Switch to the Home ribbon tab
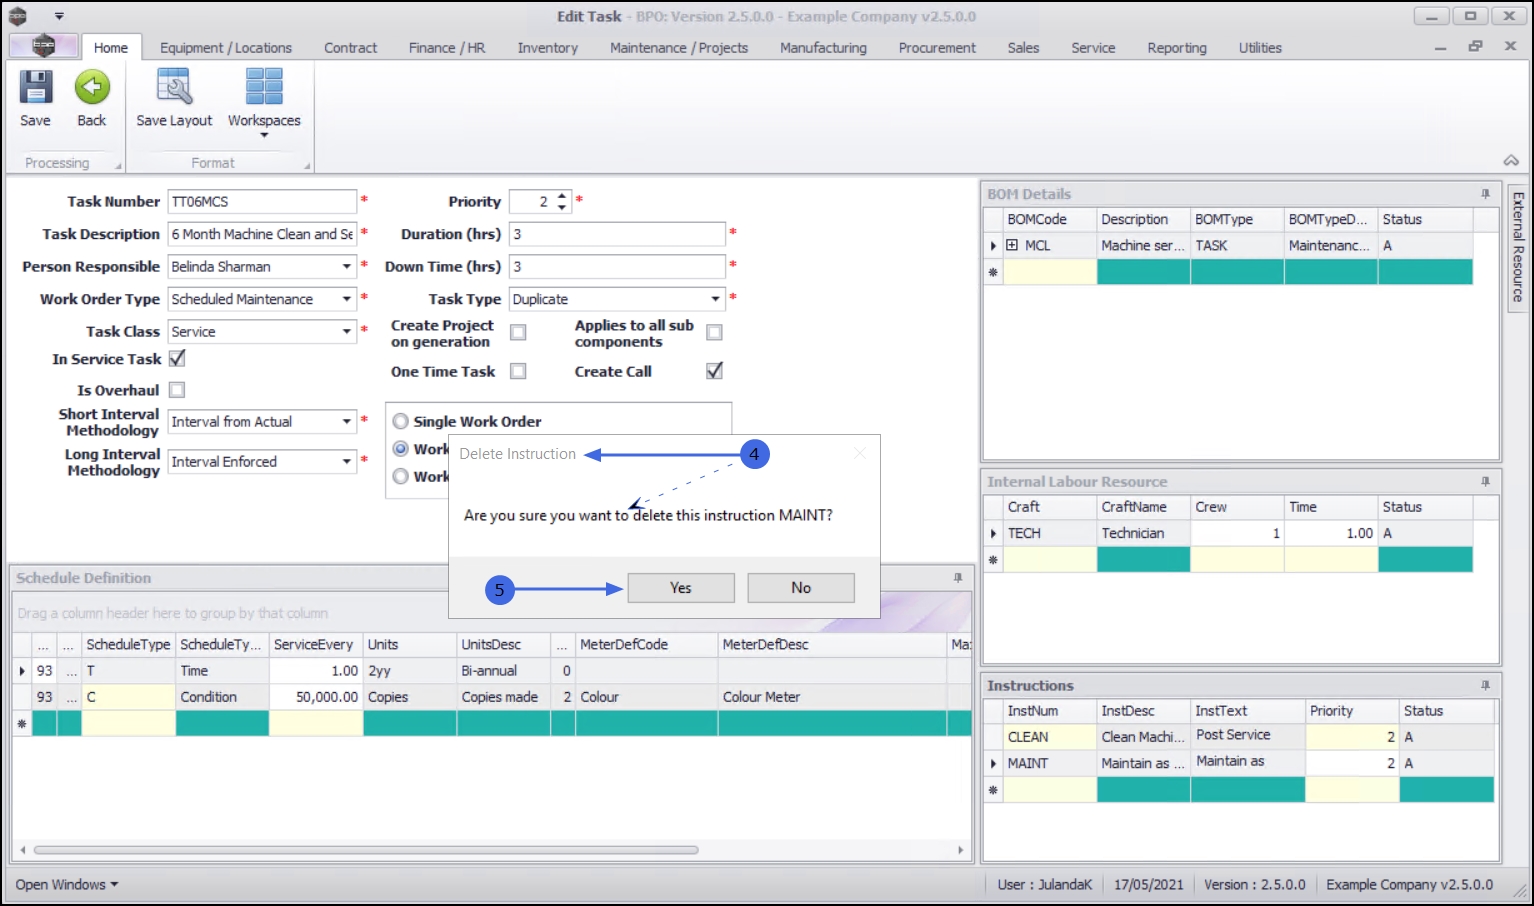This screenshot has width=1534, height=906. tap(111, 48)
